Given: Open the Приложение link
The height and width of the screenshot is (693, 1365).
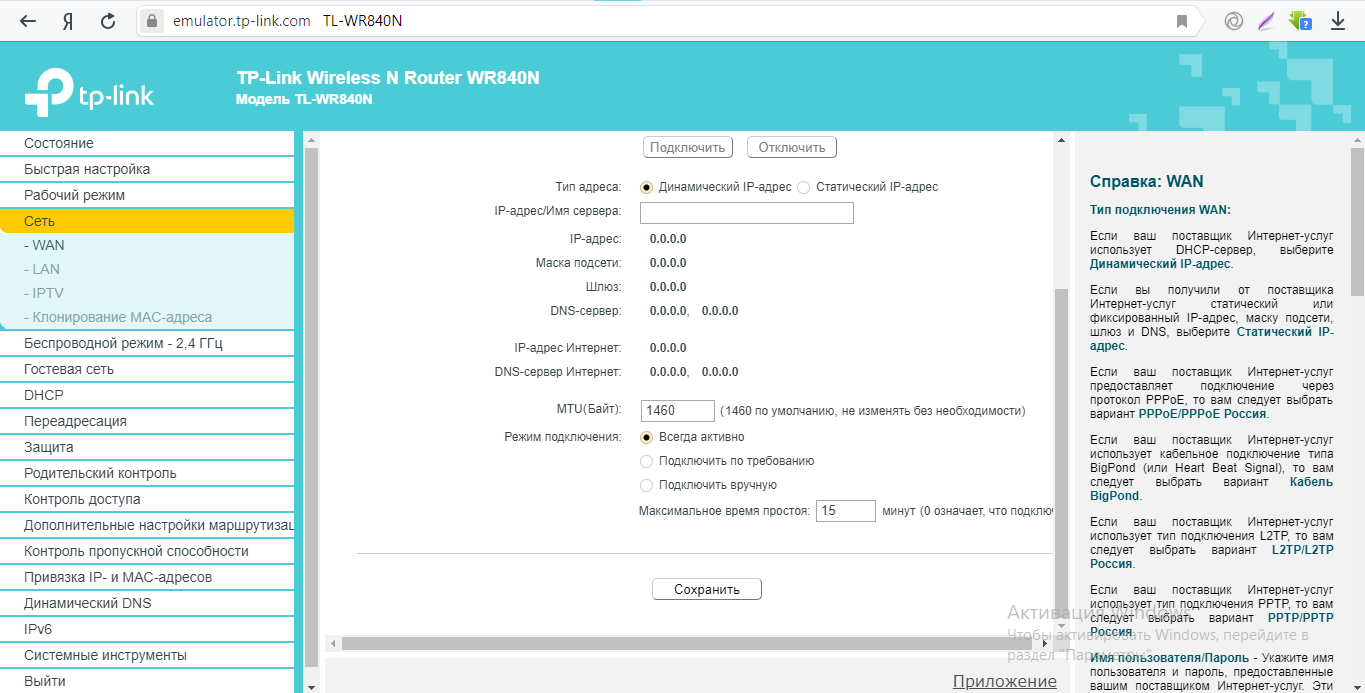Looking at the screenshot, I should [1005, 681].
